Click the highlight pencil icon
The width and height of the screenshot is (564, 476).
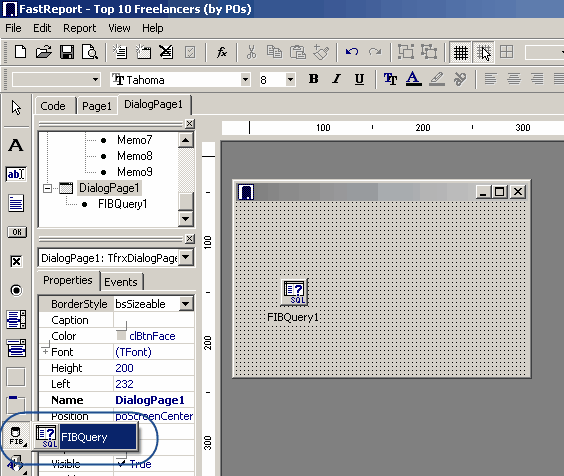(437, 79)
